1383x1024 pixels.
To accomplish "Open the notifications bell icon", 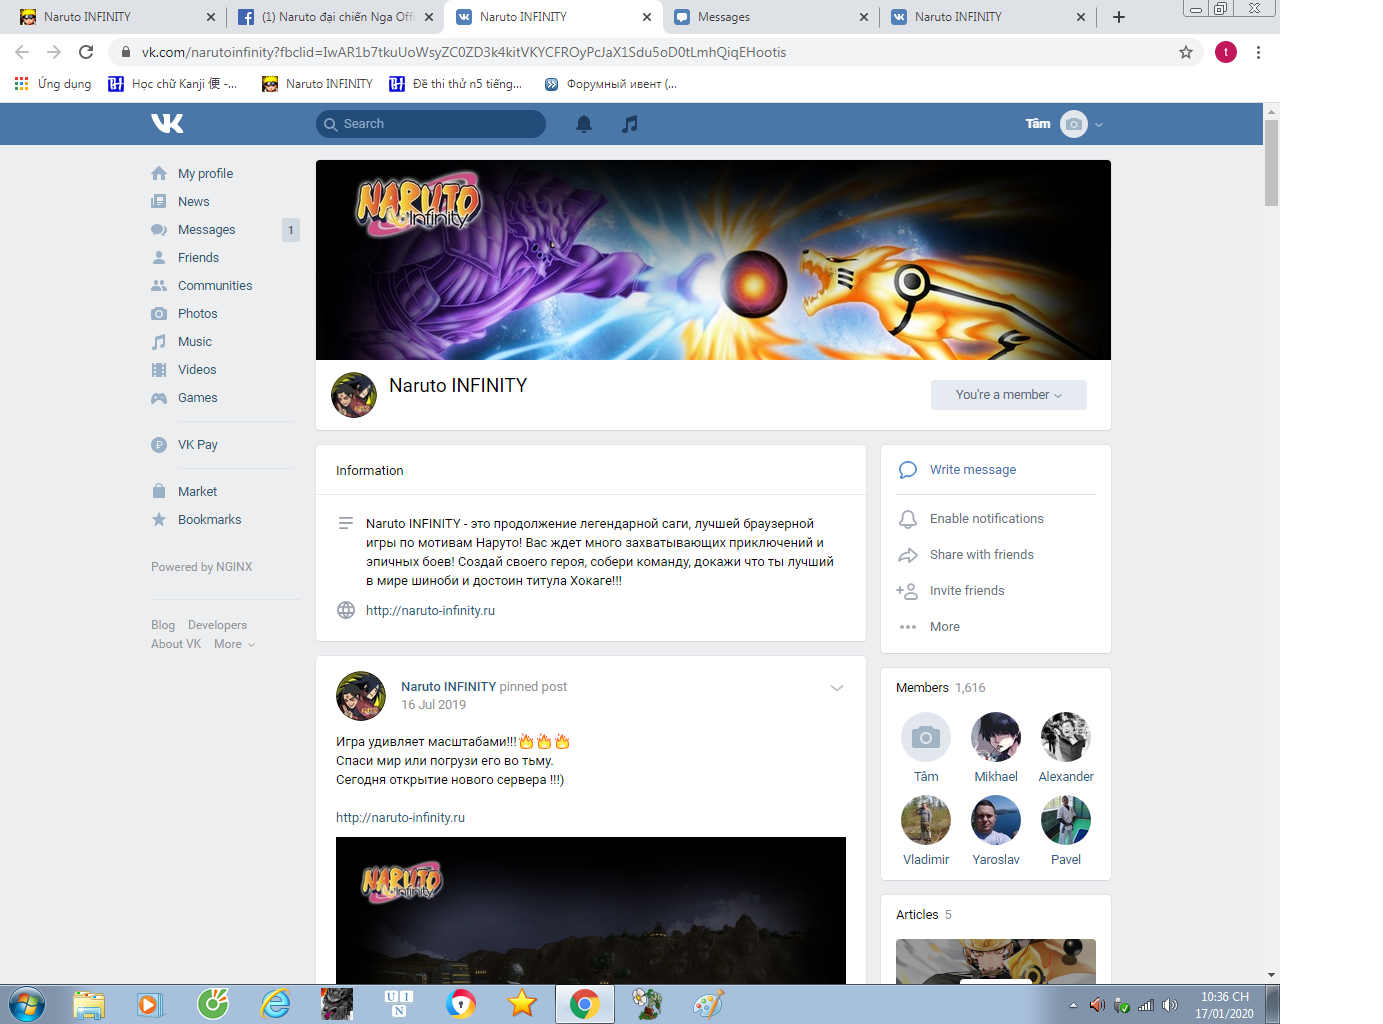I will [584, 124].
